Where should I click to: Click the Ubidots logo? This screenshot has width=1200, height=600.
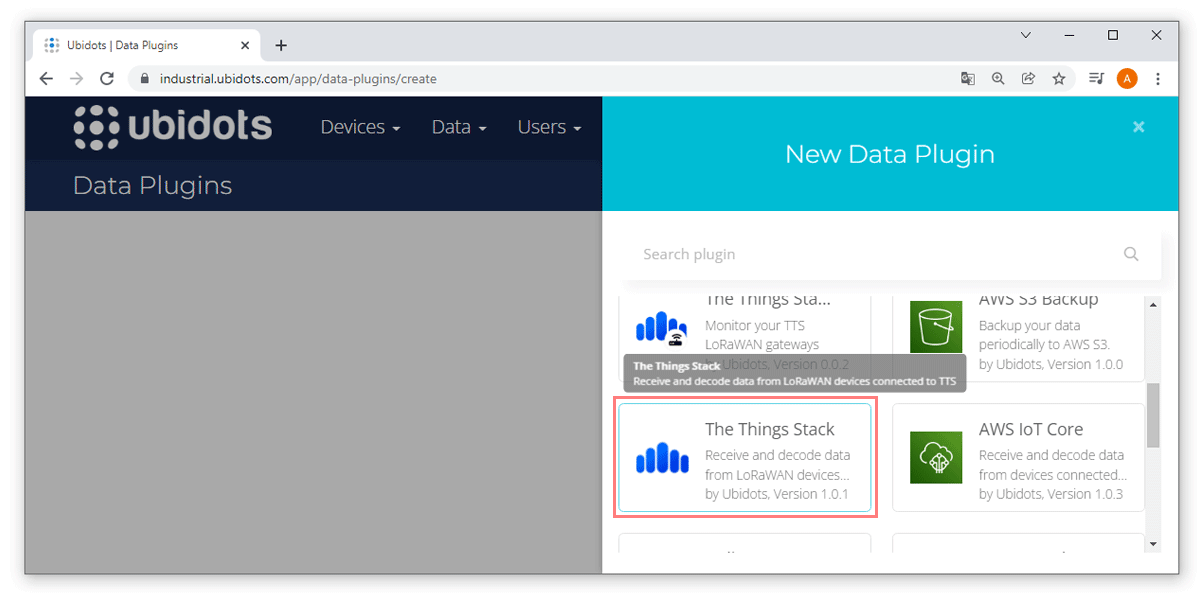[x=173, y=127]
